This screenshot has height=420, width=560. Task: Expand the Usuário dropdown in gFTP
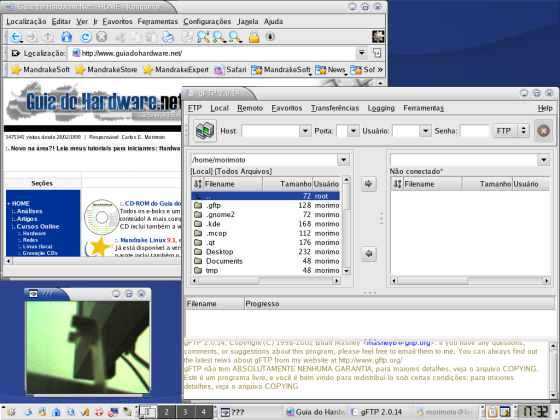(x=425, y=131)
